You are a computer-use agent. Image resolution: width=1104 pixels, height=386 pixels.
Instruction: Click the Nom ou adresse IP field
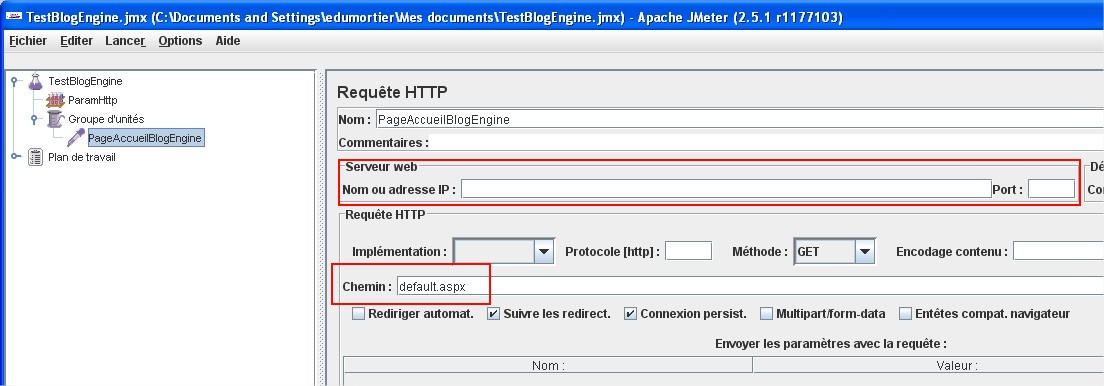click(727, 189)
